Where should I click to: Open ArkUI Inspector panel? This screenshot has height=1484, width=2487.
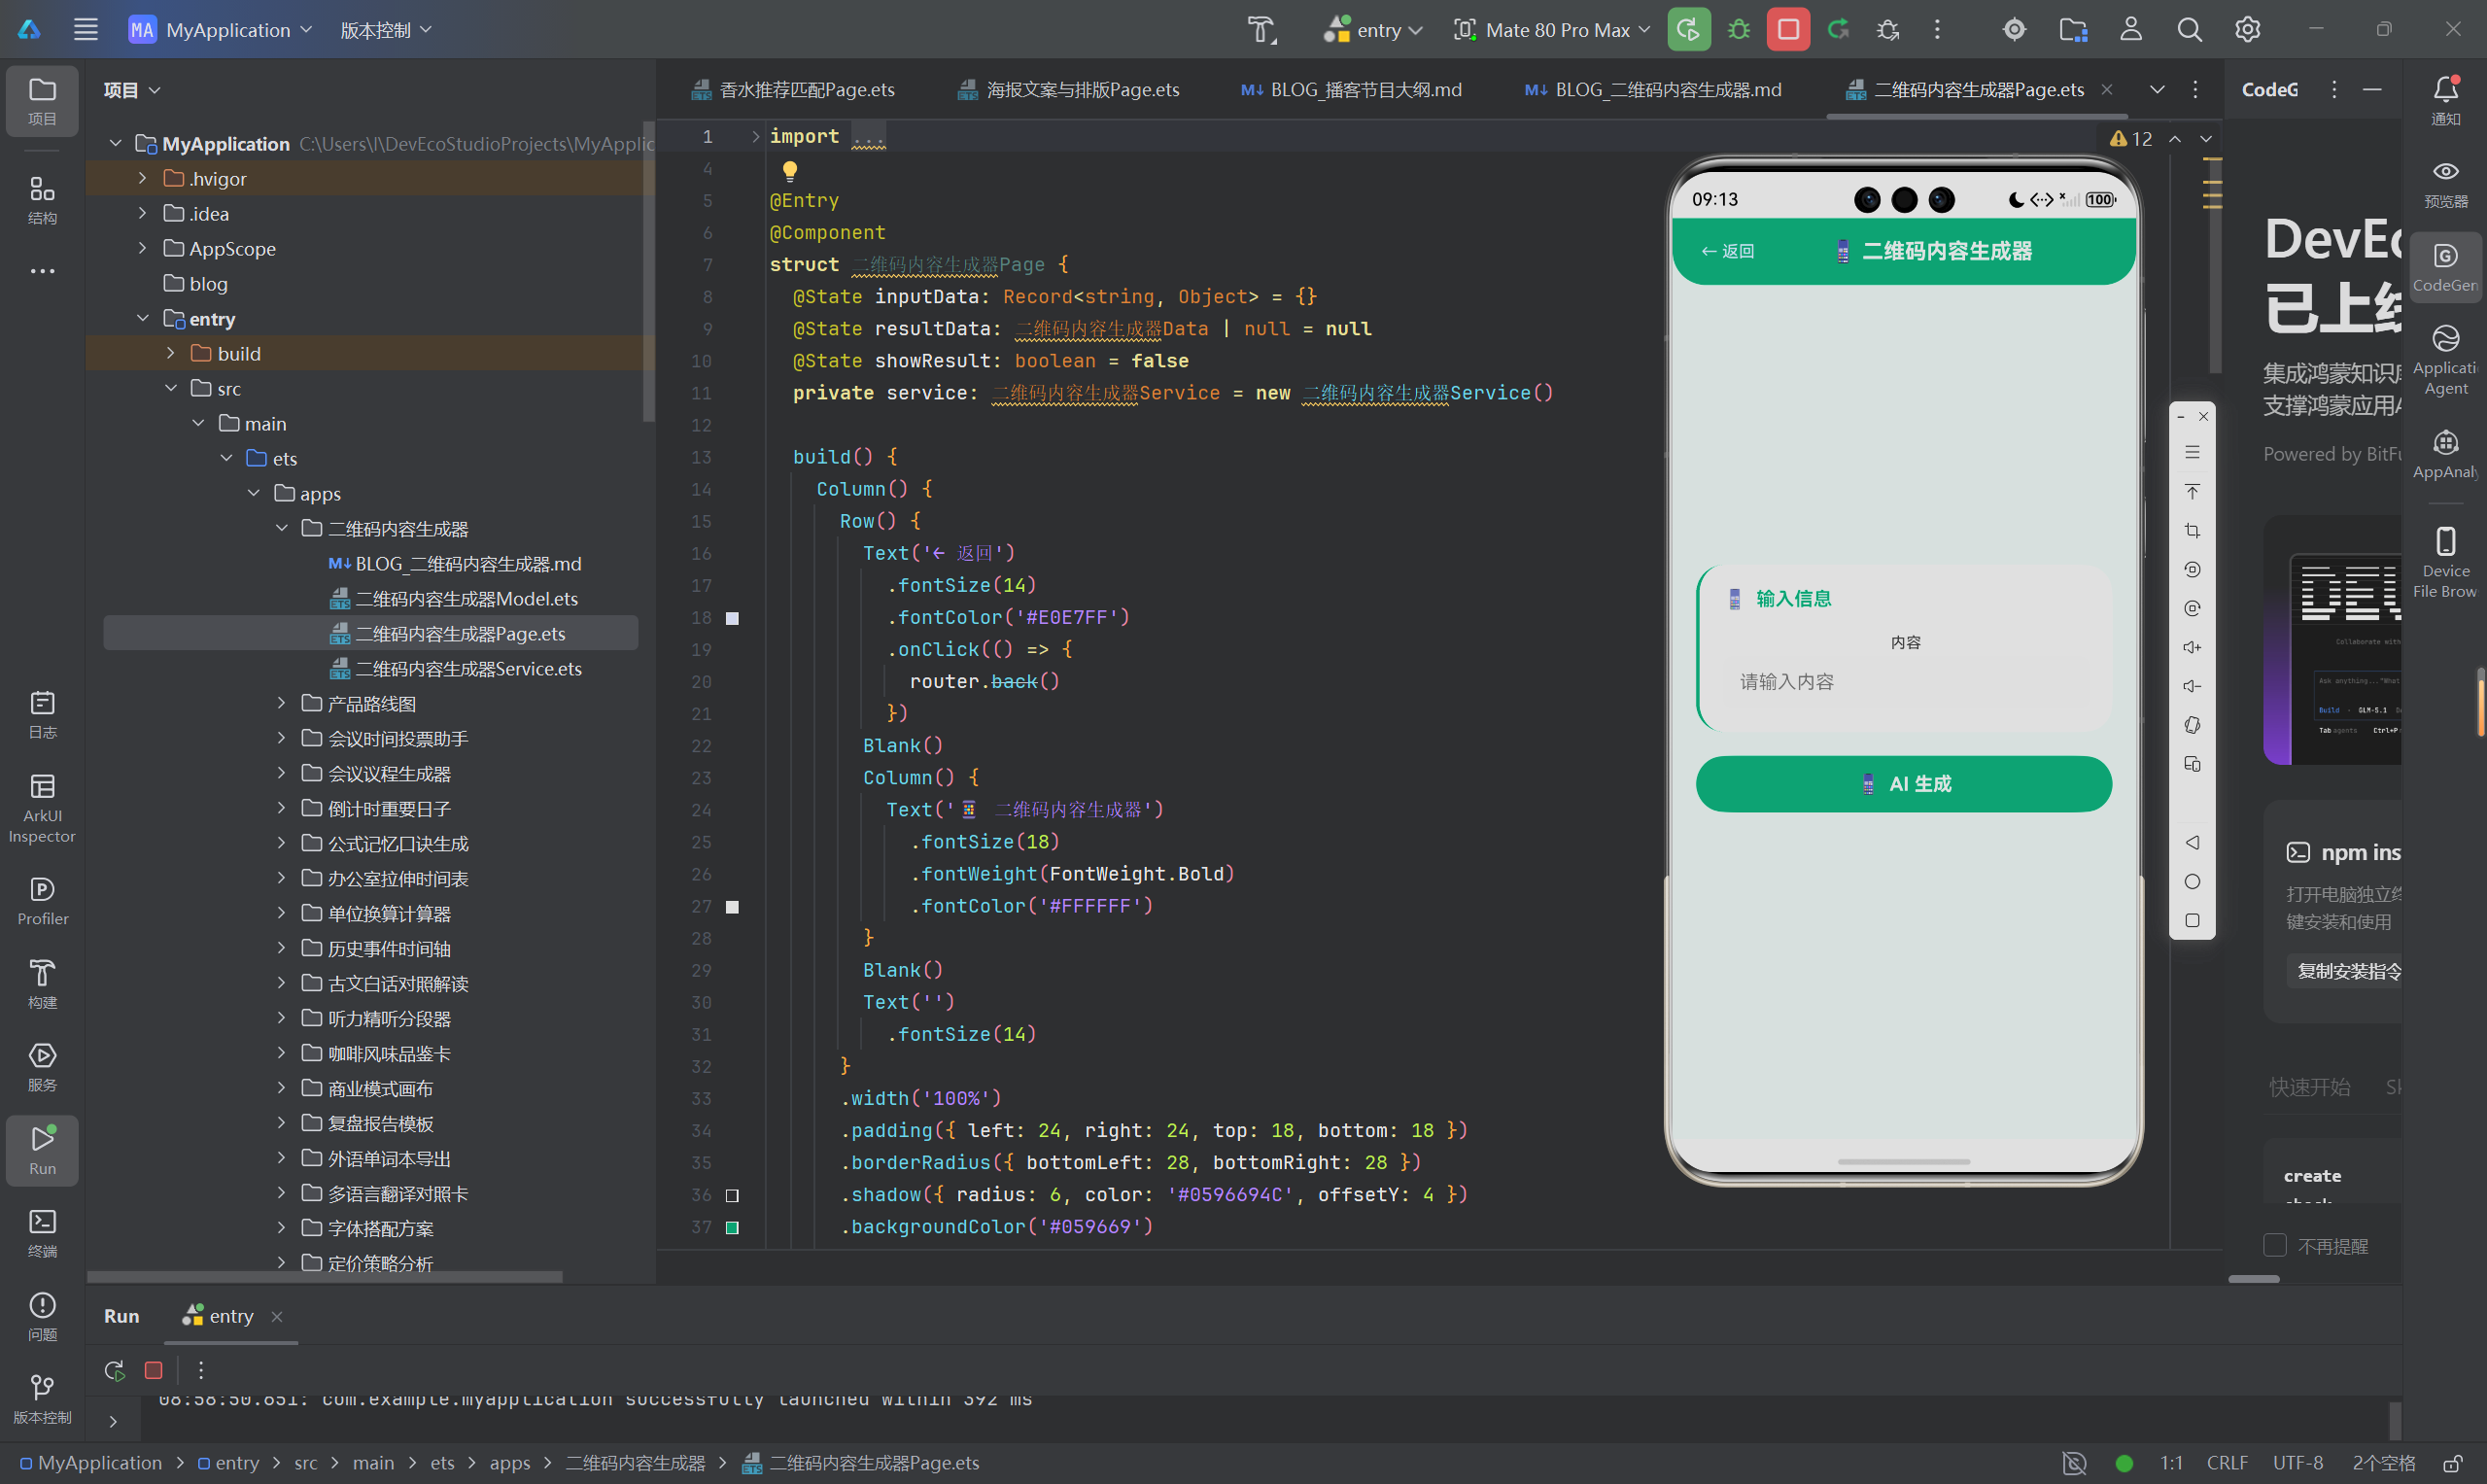pos(42,808)
